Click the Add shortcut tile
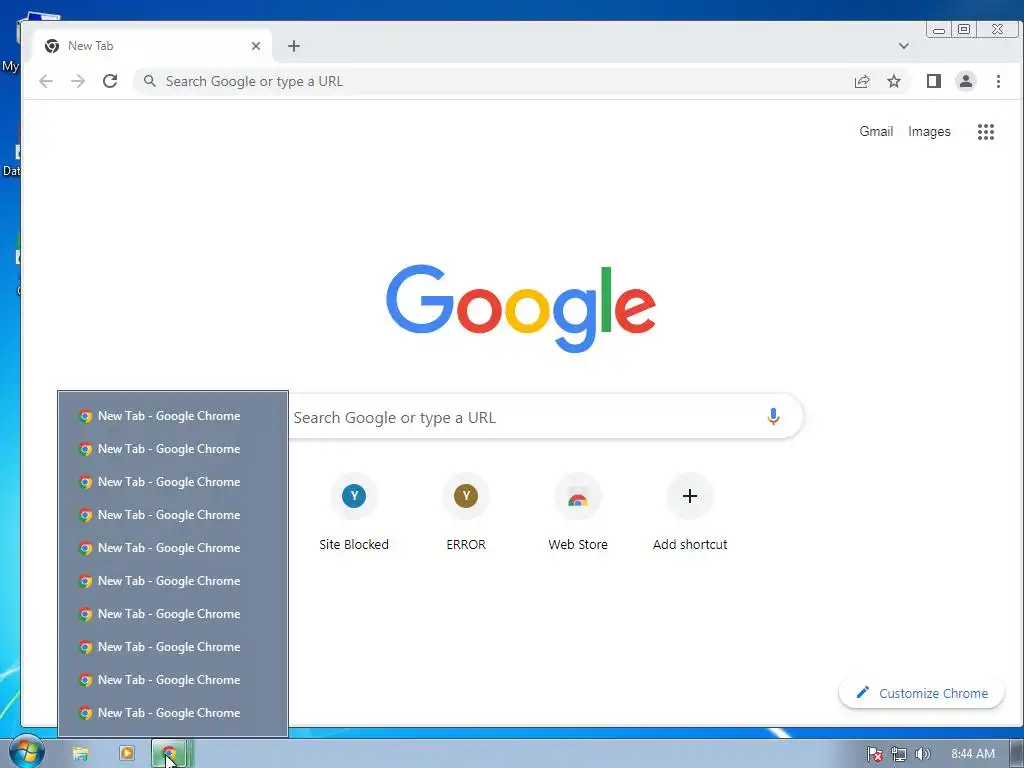The width and height of the screenshot is (1024, 768). (690, 512)
